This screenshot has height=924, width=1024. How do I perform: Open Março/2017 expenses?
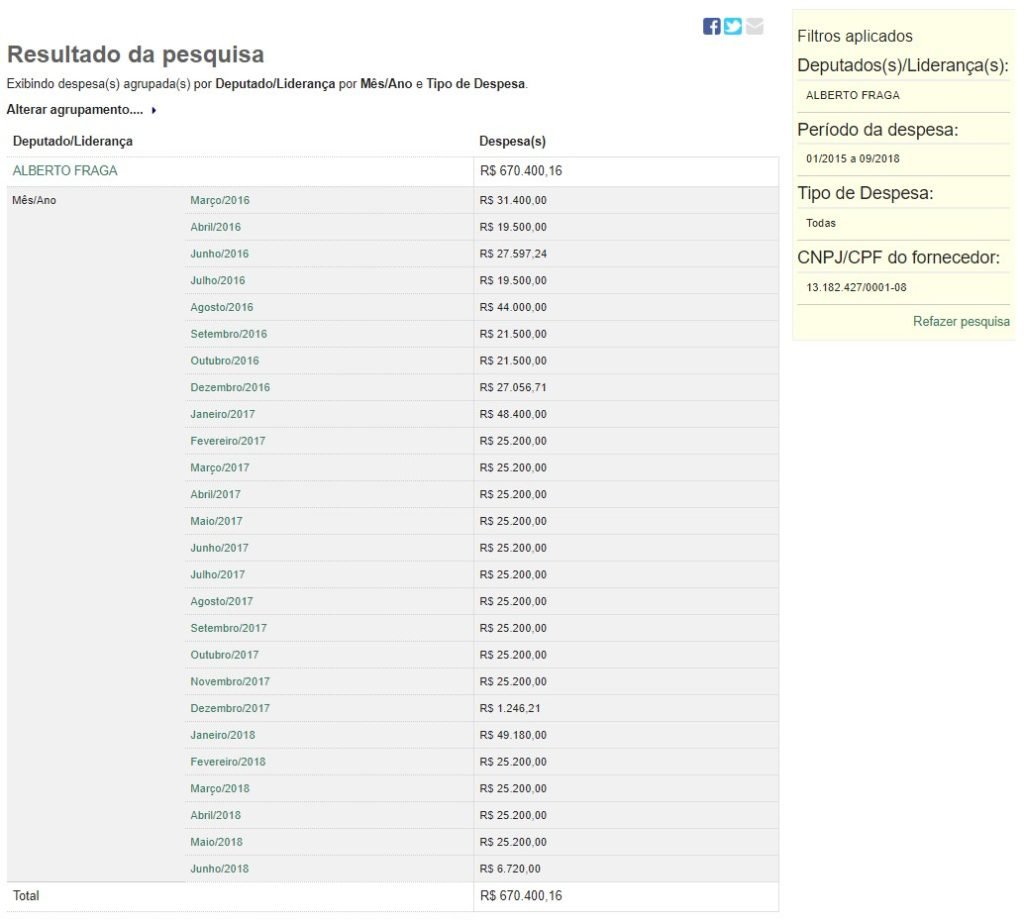[x=219, y=468]
